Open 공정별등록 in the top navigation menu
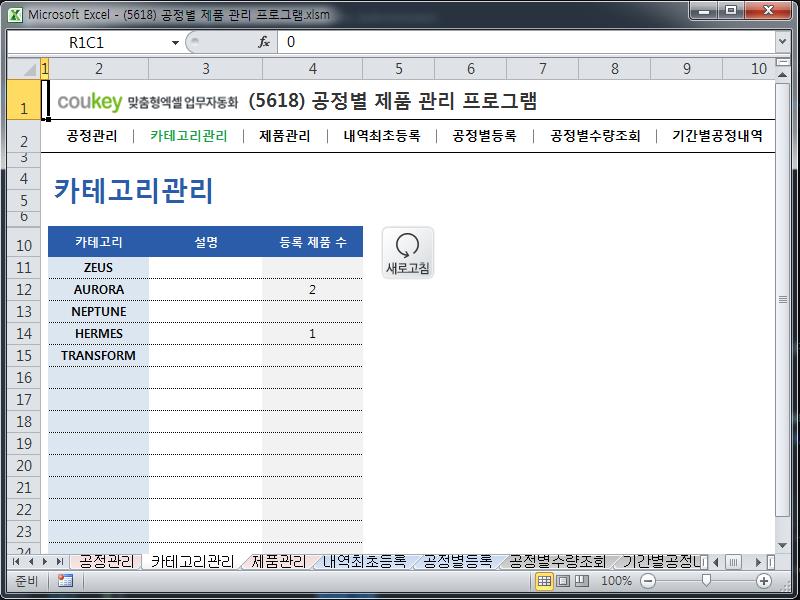The height and width of the screenshot is (600, 800). (484, 136)
